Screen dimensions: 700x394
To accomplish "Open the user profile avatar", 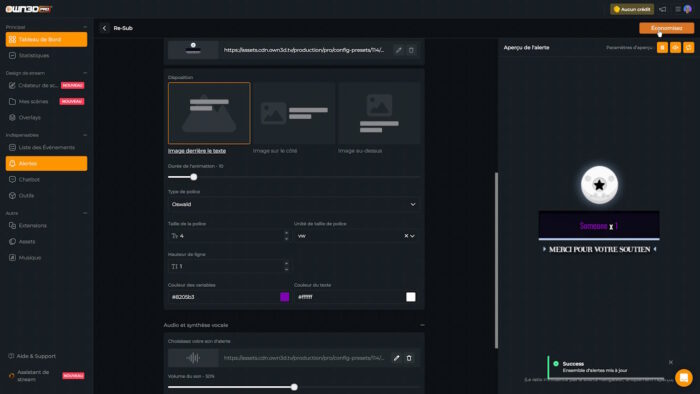I will (x=688, y=9).
